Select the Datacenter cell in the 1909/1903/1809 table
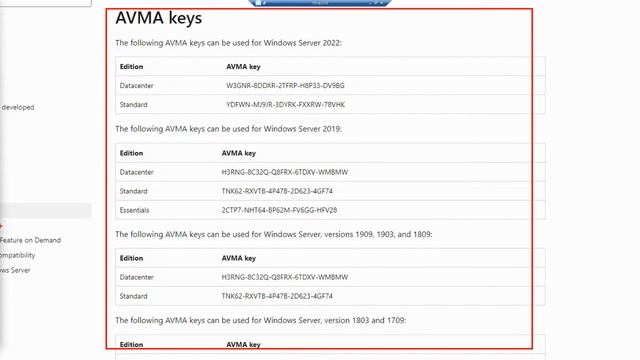640x360 pixels. click(x=137, y=277)
